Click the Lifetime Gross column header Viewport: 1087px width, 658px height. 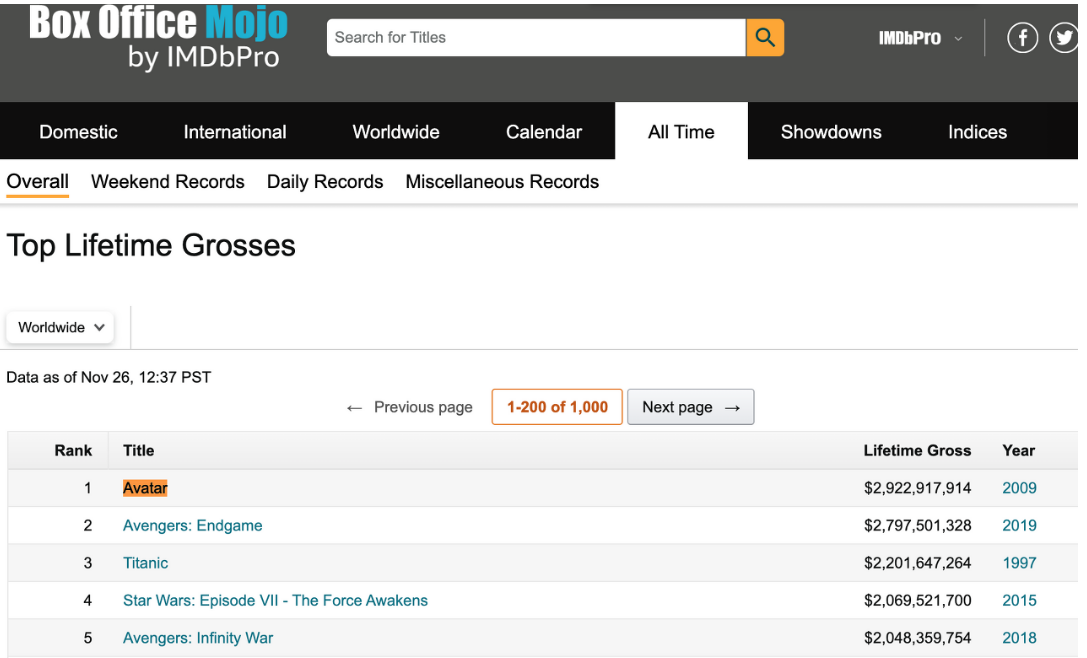(917, 451)
